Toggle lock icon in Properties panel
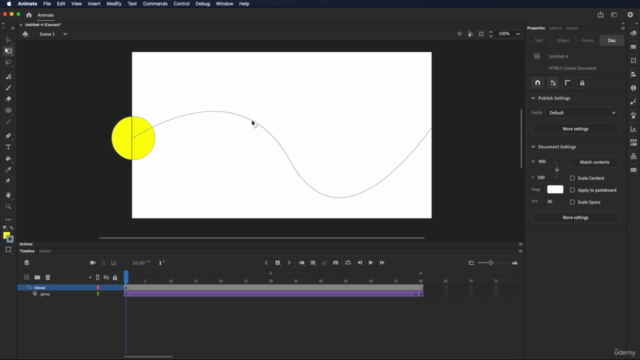Viewport: 640px width, 360px height. [x=582, y=83]
